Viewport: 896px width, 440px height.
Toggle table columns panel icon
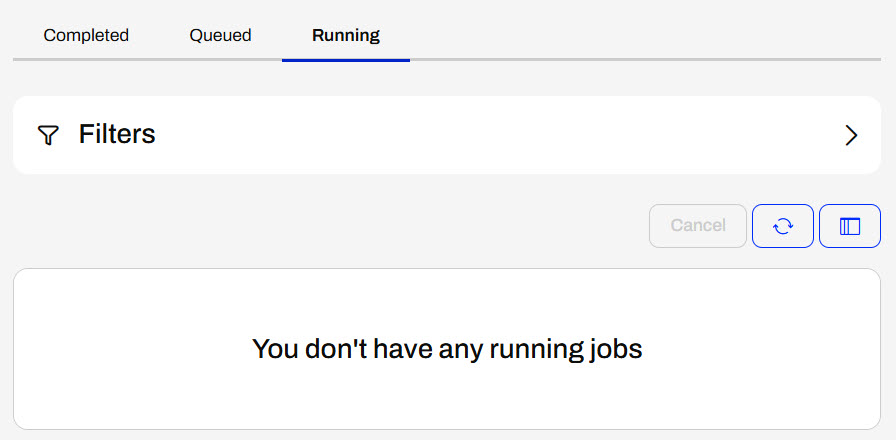pos(850,226)
